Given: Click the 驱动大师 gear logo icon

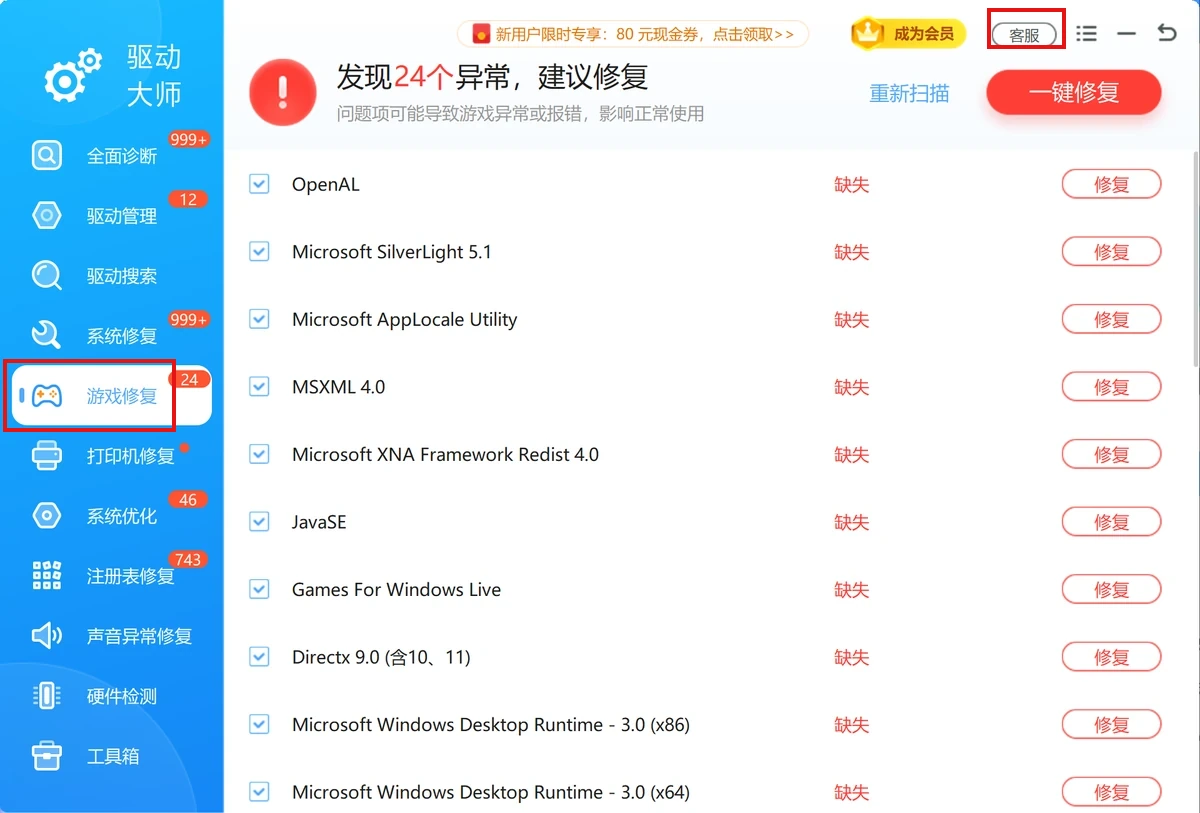Looking at the screenshot, I should coord(73,76).
